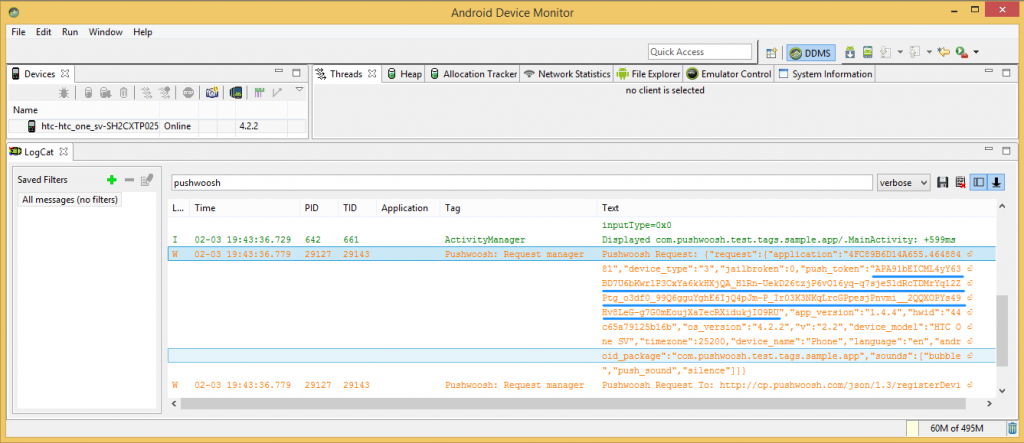Click the Android SDK Manager icon

click(849, 52)
